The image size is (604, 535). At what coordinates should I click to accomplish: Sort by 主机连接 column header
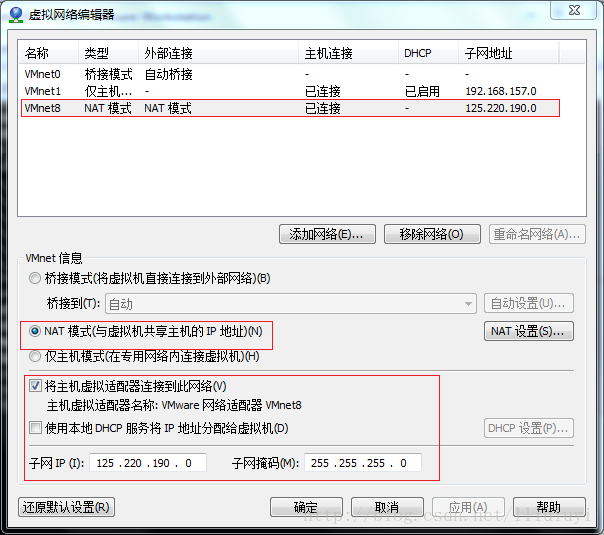coord(349,53)
